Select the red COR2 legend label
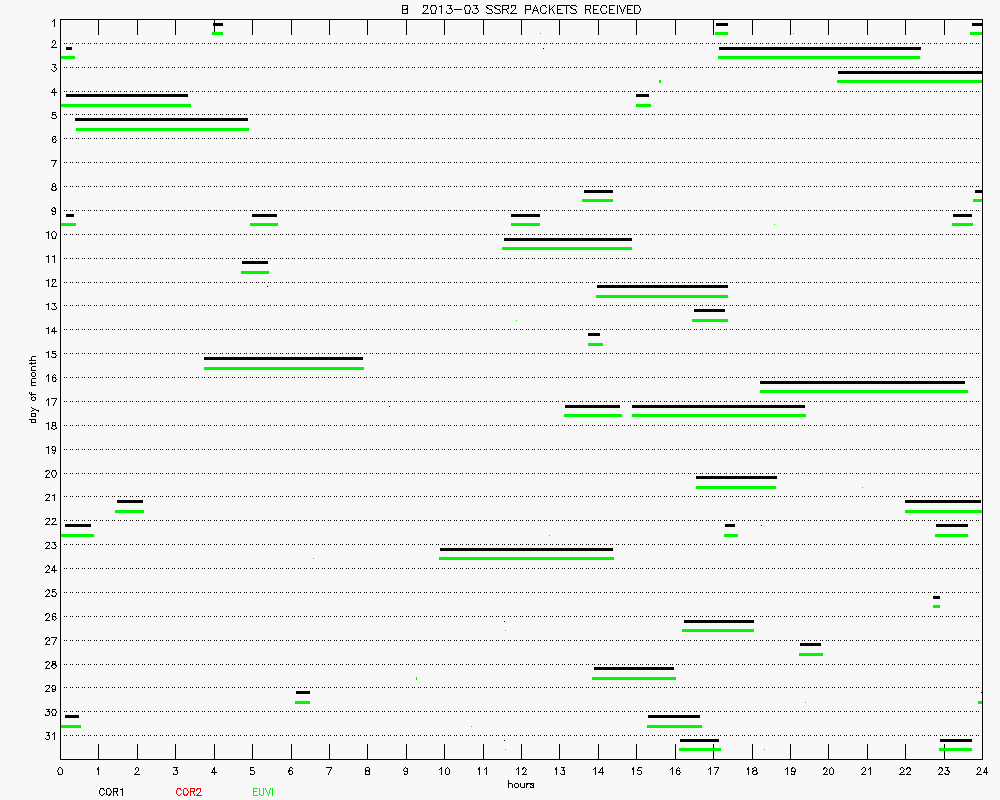Screen dimensions: 1000x800 (x=188, y=792)
